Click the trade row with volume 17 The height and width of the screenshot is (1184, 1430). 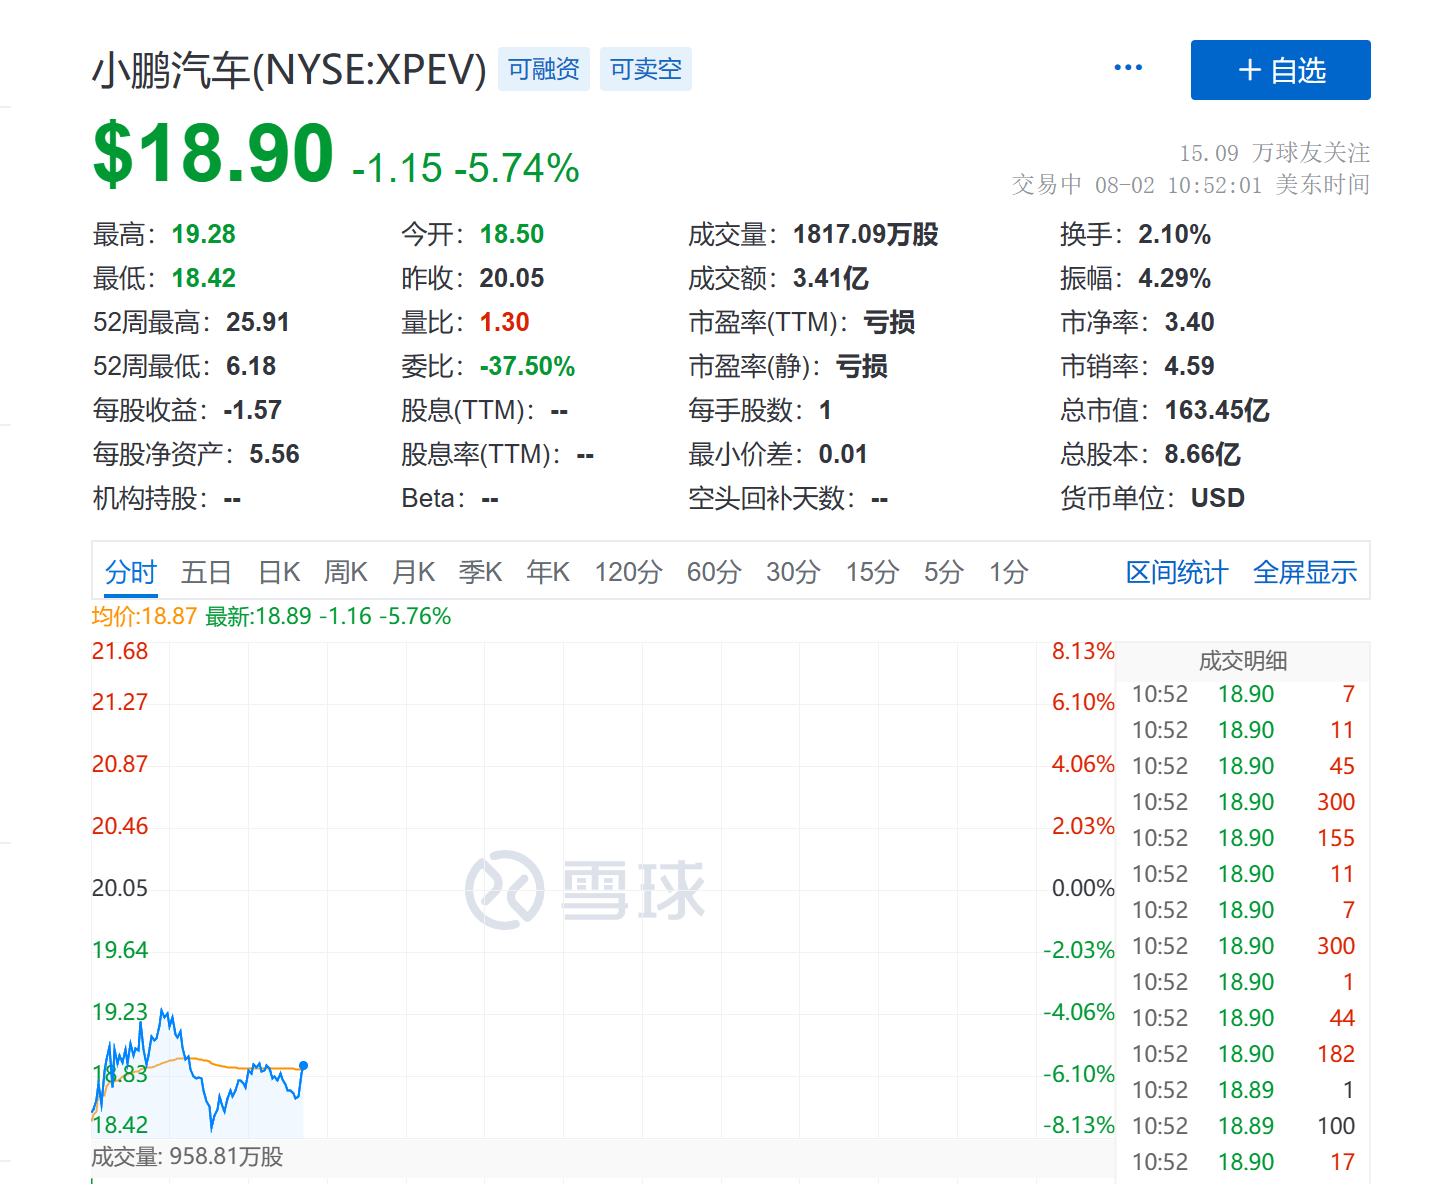[1243, 1162]
